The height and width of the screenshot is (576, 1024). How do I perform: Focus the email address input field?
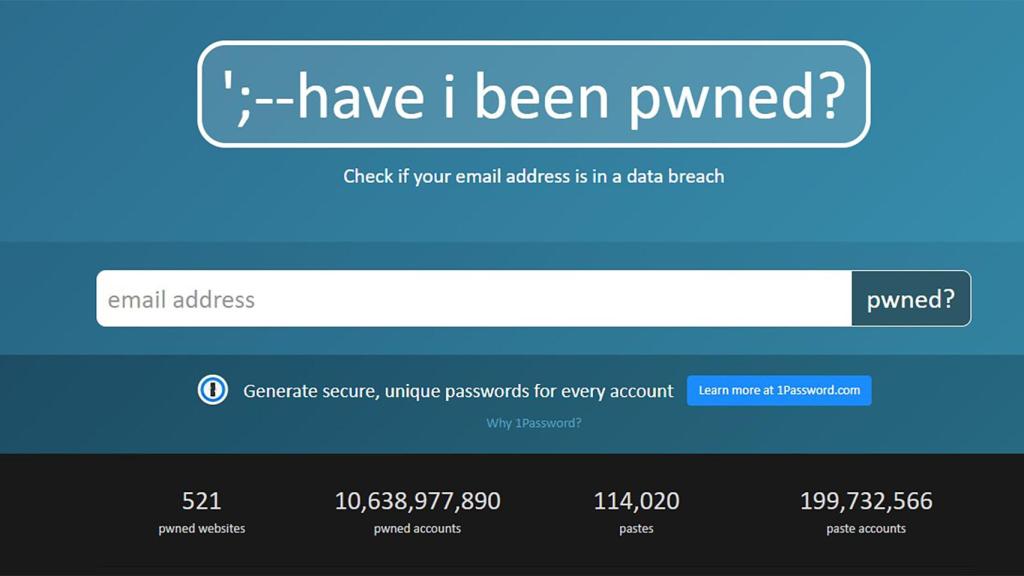tap(400, 297)
